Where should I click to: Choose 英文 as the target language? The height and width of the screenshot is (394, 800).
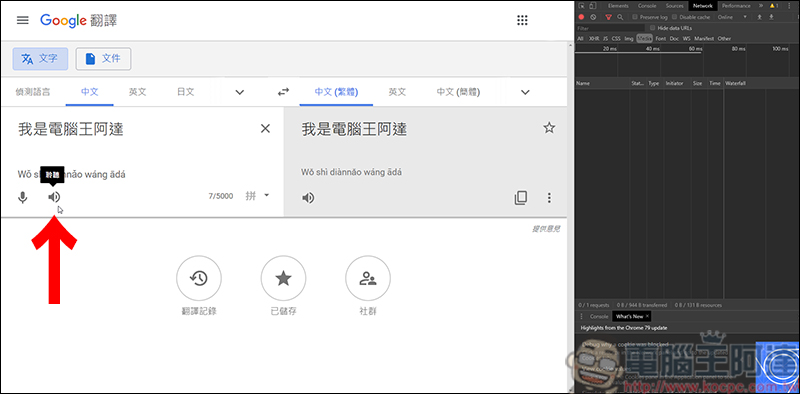coord(397,92)
